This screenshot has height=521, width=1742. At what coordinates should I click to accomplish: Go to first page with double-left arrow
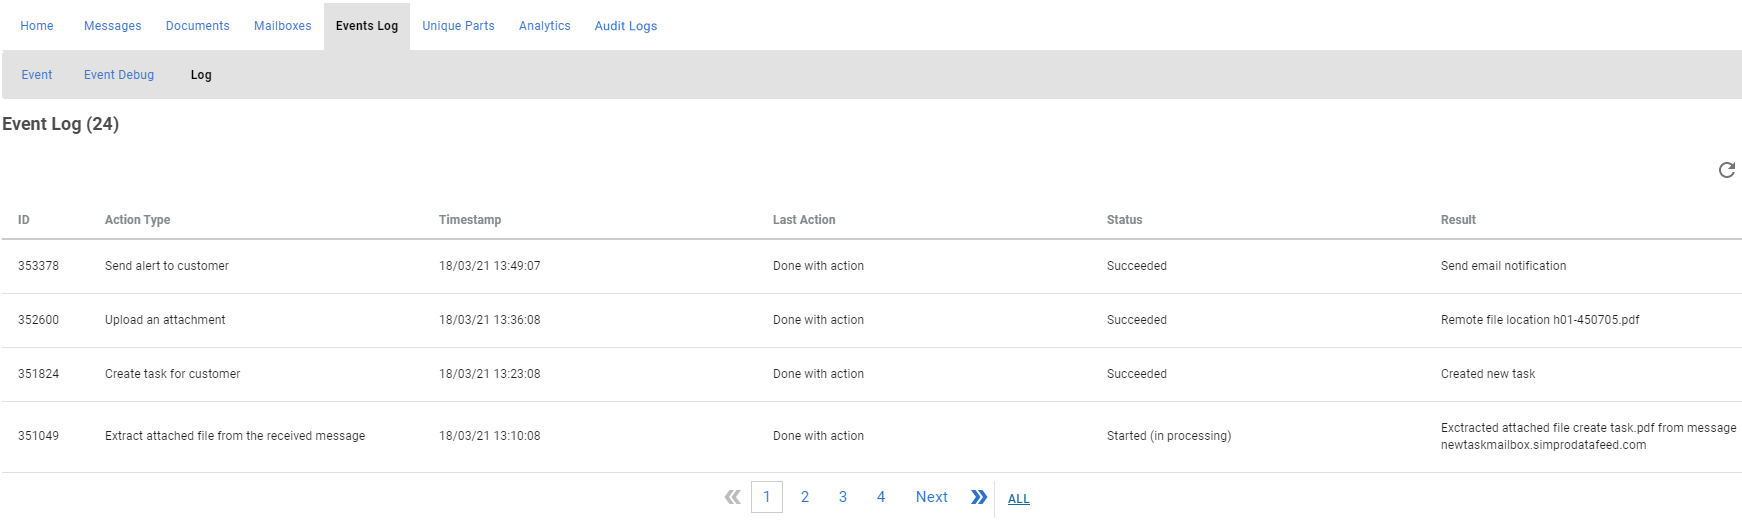tap(733, 497)
